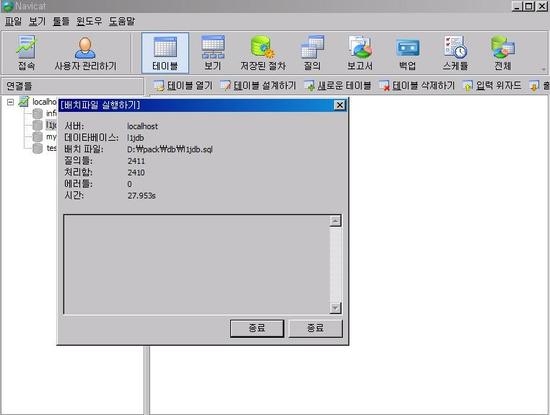Open the 백업 backup icon
The image size is (550, 415).
pyautogui.click(x=407, y=53)
